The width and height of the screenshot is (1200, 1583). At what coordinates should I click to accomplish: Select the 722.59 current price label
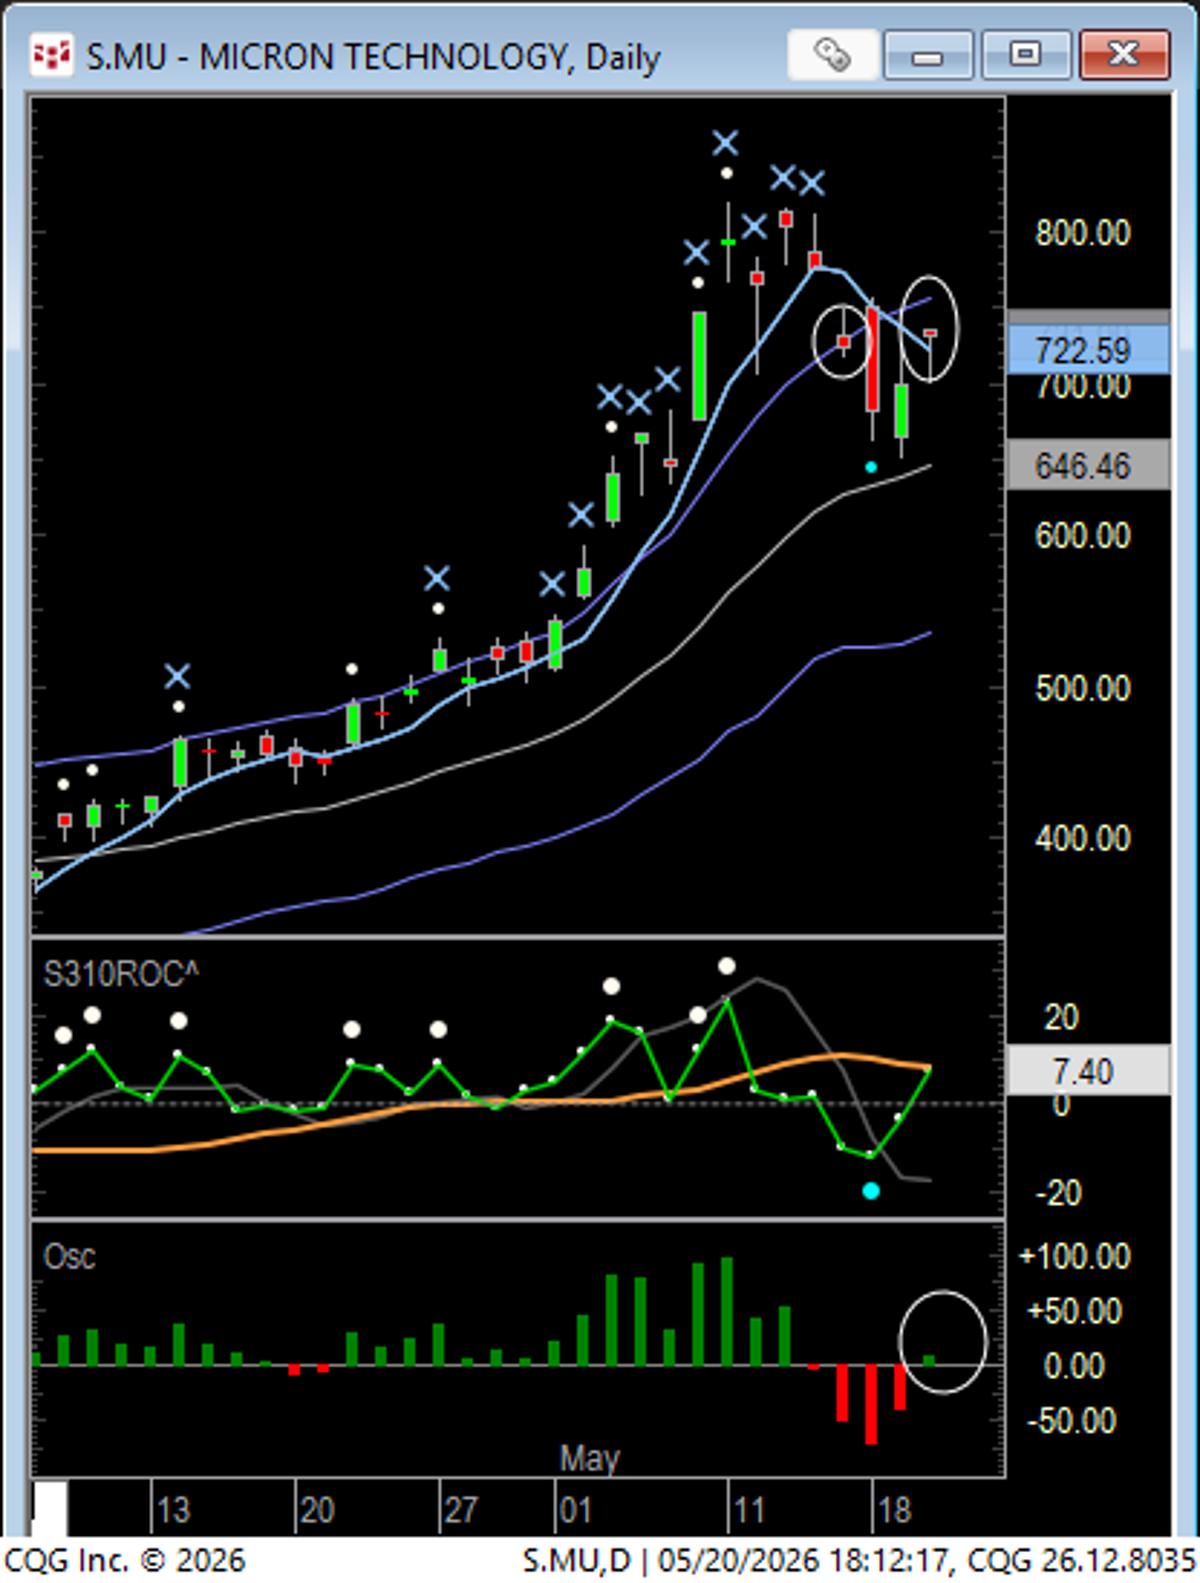(1087, 350)
